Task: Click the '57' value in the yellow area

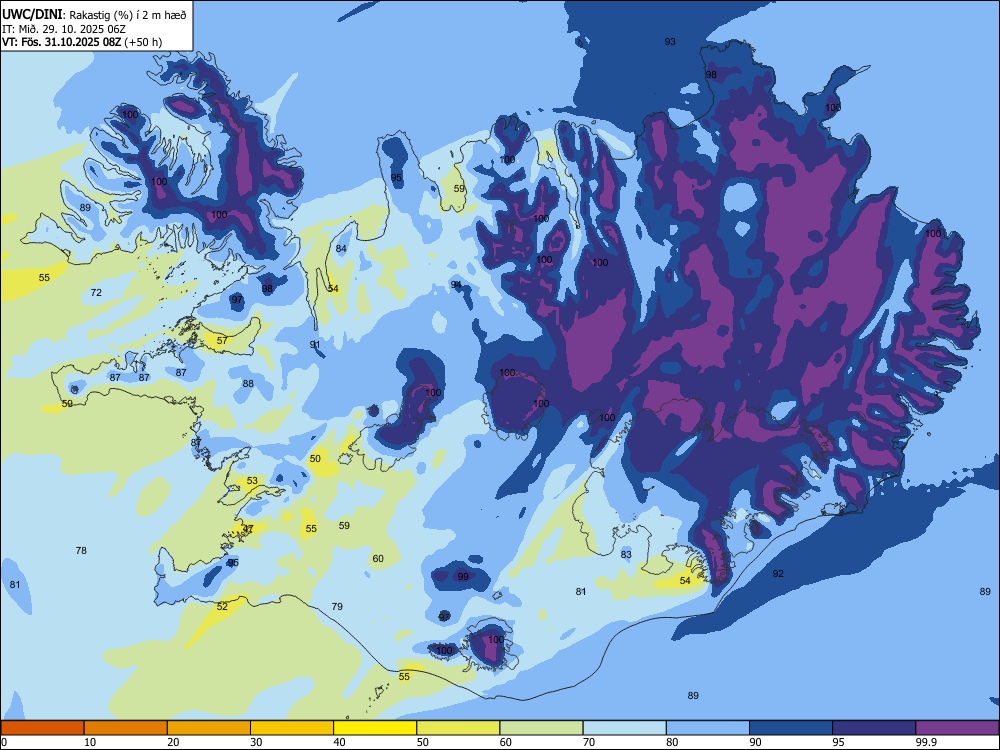Action: [222, 341]
